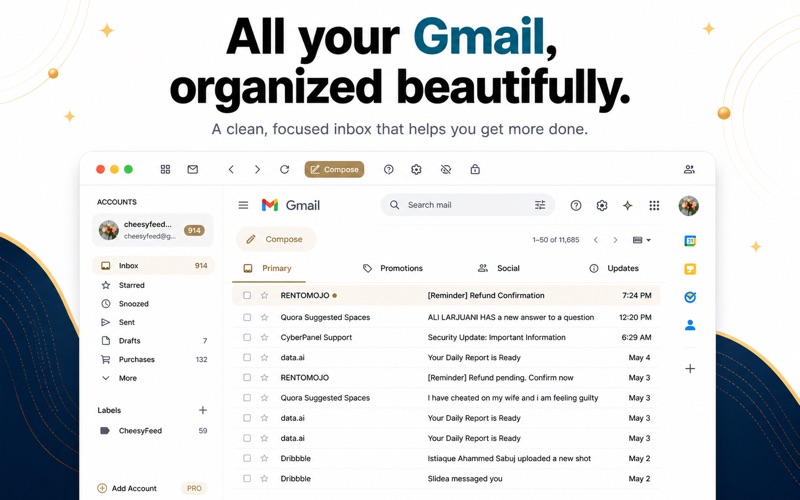Image resolution: width=800 pixels, height=500 pixels.
Task: Select checkbox for data.ai May 4 email
Action: (247, 358)
